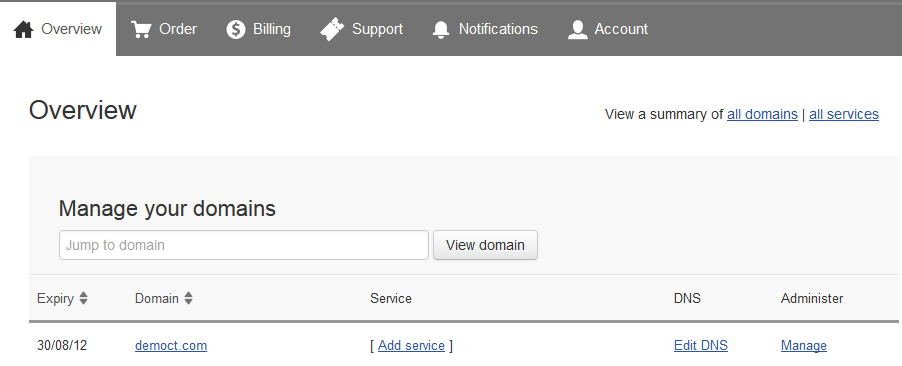
Task: Click the shopping cart Order icon
Action: pyautogui.click(x=141, y=29)
